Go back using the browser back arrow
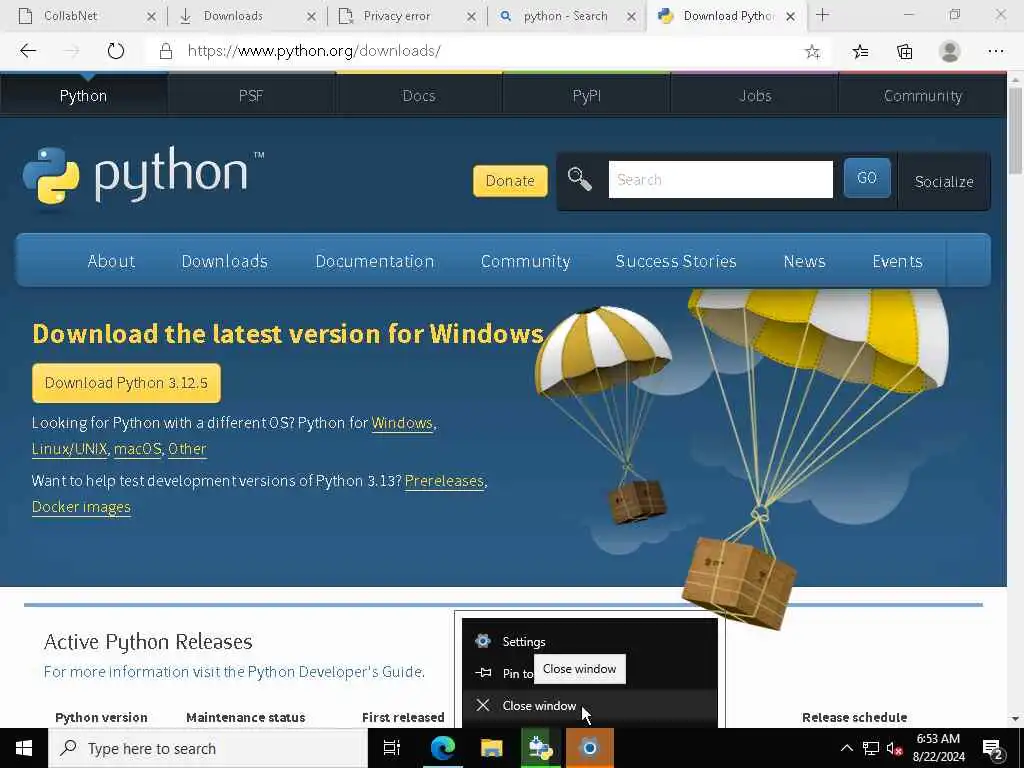This screenshot has height=768, width=1024. pyautogui.click(x=27, y=51)
